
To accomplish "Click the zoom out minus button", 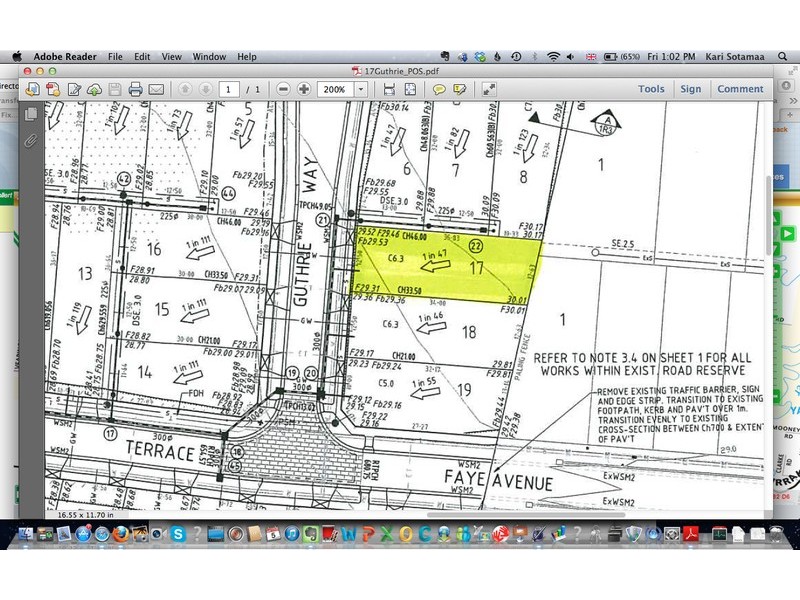I will pyautogui.click(x=284, y=89).
